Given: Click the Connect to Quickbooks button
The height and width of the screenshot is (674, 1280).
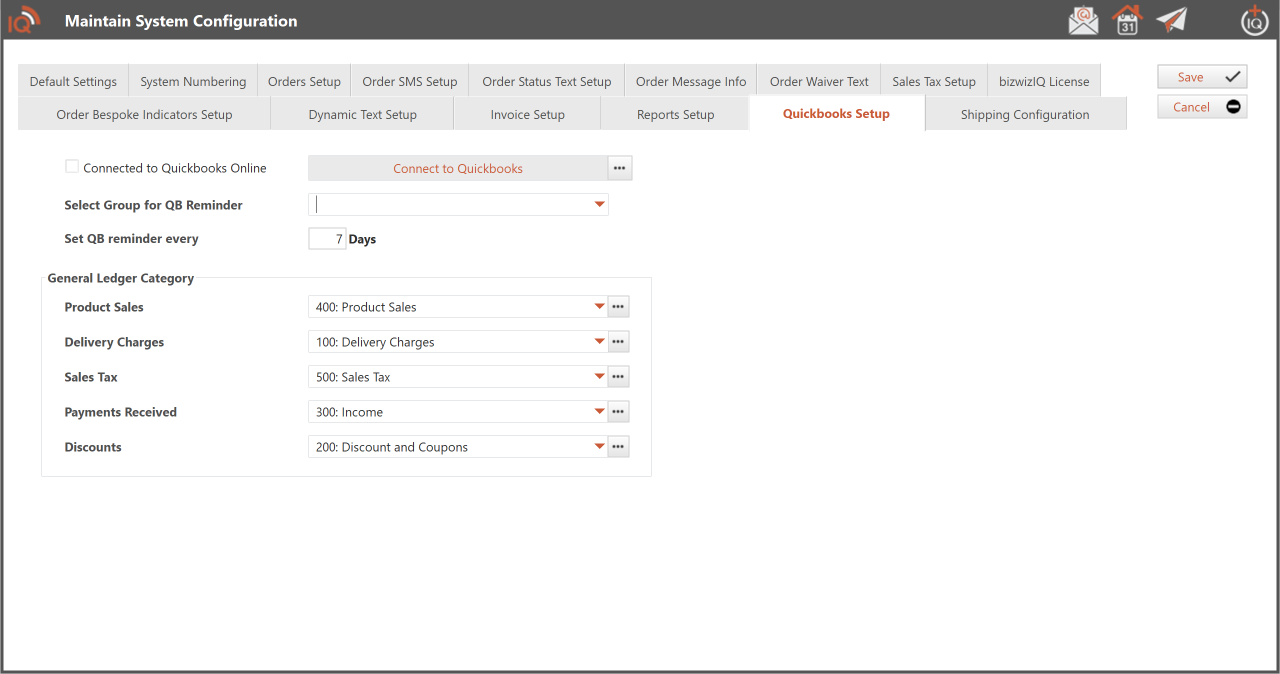Looking at the screenshot, I should [458, 168].
